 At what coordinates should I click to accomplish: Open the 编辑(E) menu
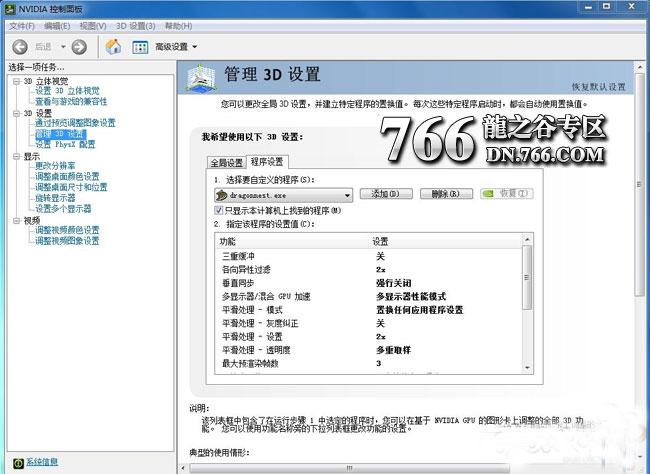click(x=57, y=26)
